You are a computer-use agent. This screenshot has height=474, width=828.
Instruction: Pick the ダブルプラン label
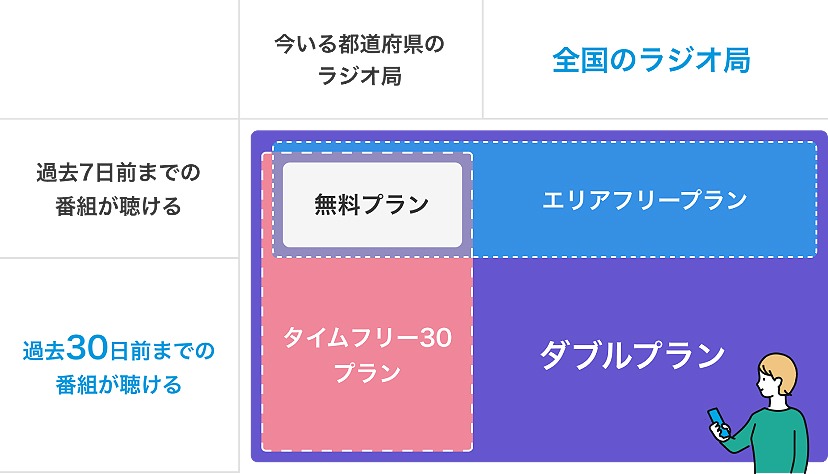[632, 355]
